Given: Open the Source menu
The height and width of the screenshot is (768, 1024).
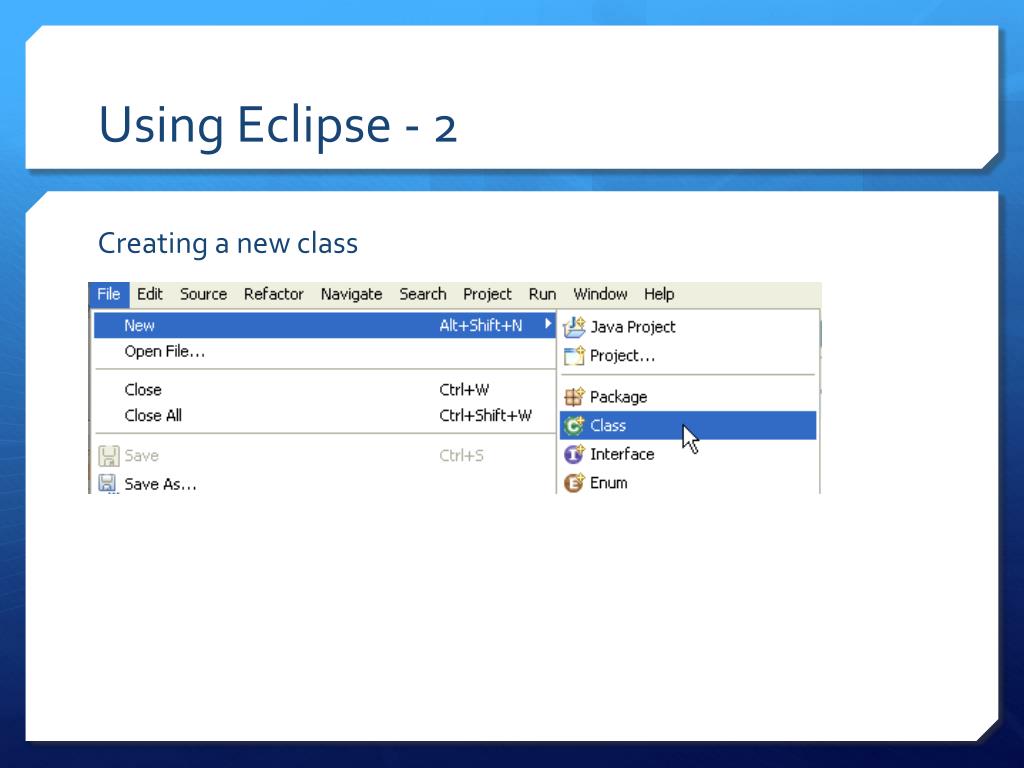Looking at the screenshot, I should [203, 295].
